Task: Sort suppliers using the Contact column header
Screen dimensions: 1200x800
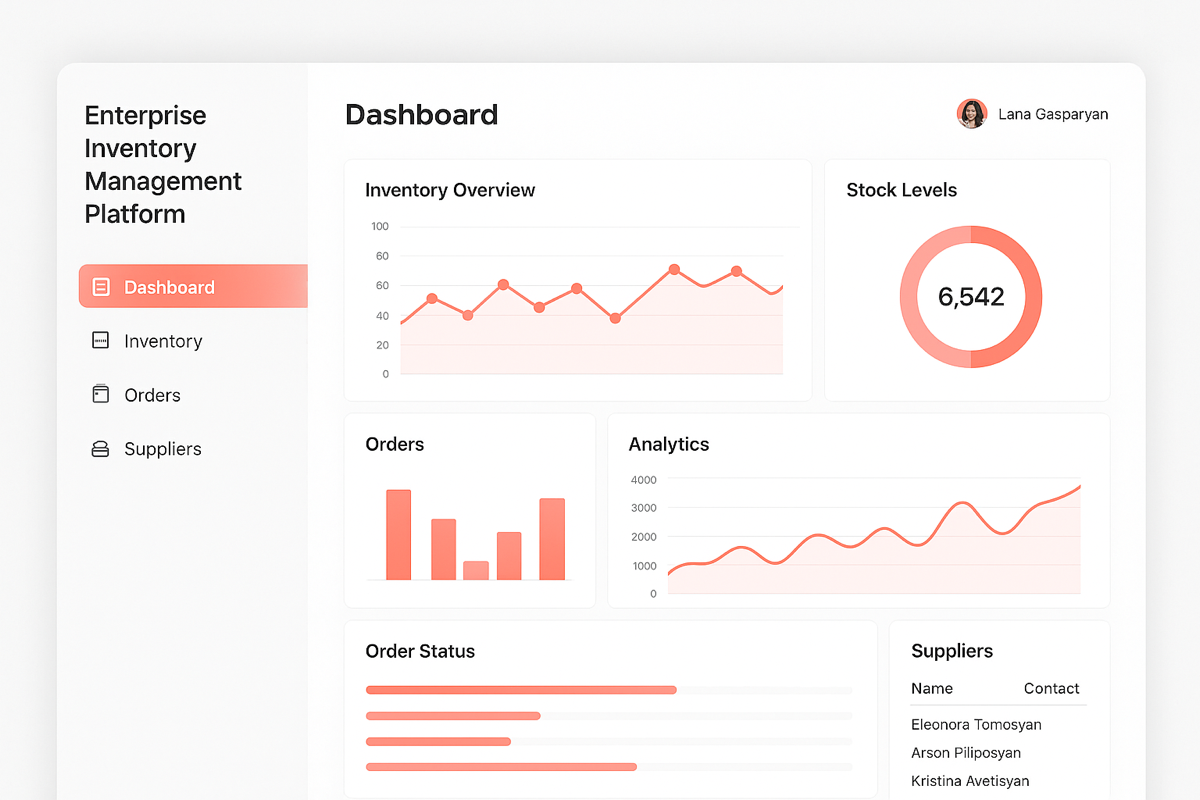Action: pyautogui.click(x=1051, y=688)
